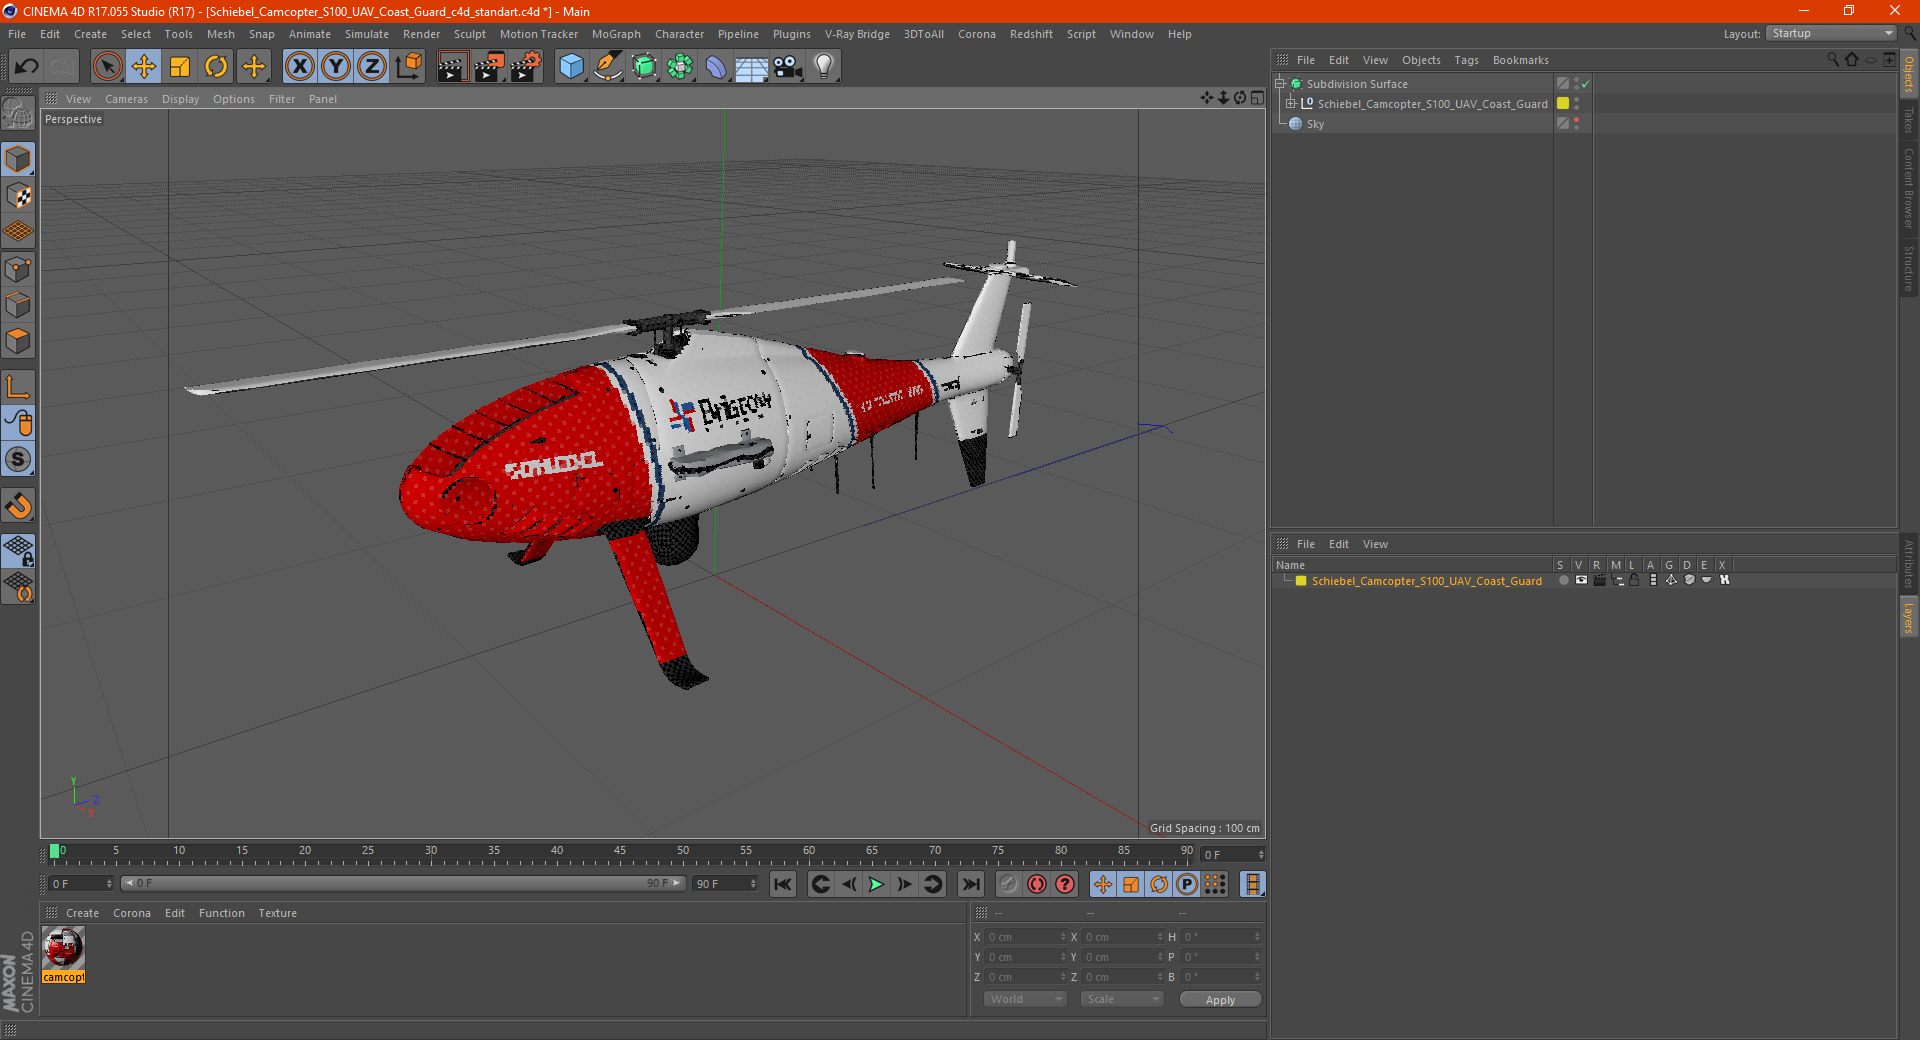Enable Polygons mode in left palette
This screenshot has width=1920, height=1040.
coord(19,341)
